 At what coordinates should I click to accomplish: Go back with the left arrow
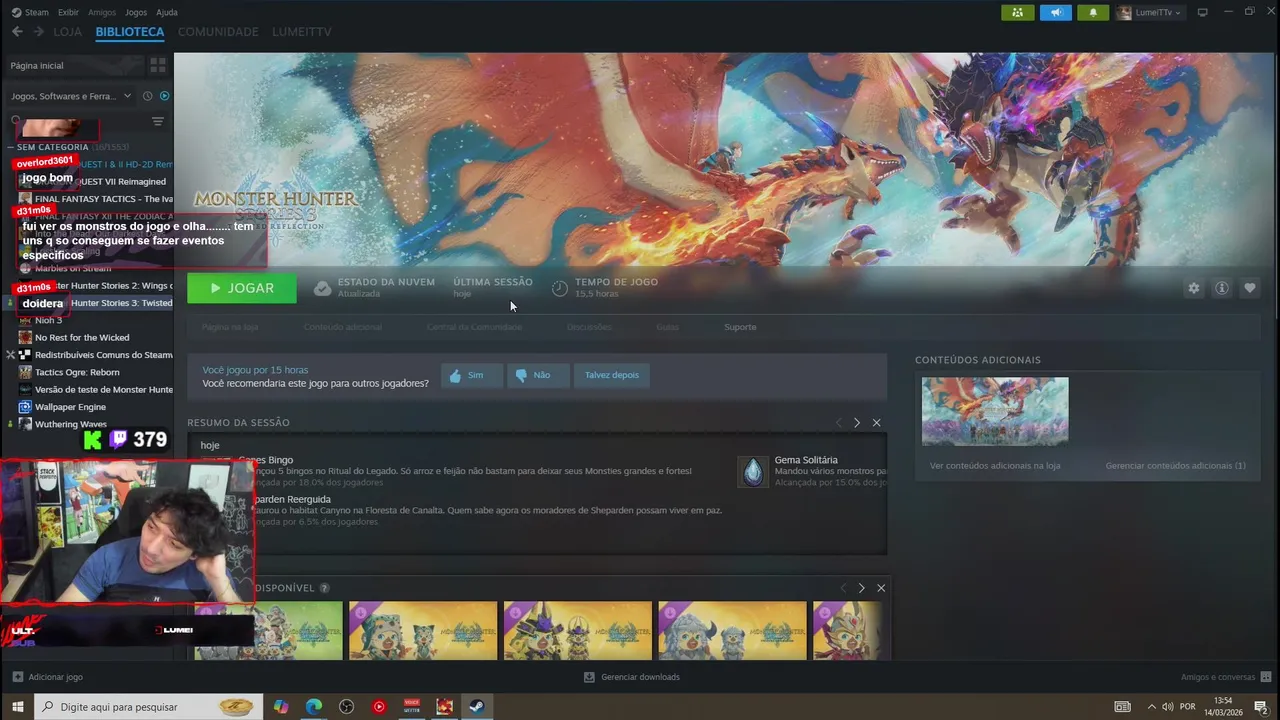17,32
